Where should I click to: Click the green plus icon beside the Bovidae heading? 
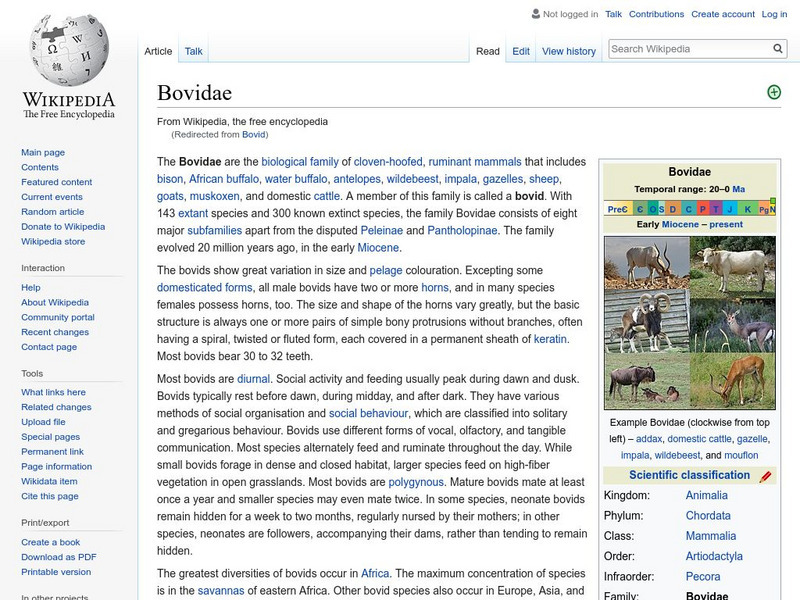point(774,91)
